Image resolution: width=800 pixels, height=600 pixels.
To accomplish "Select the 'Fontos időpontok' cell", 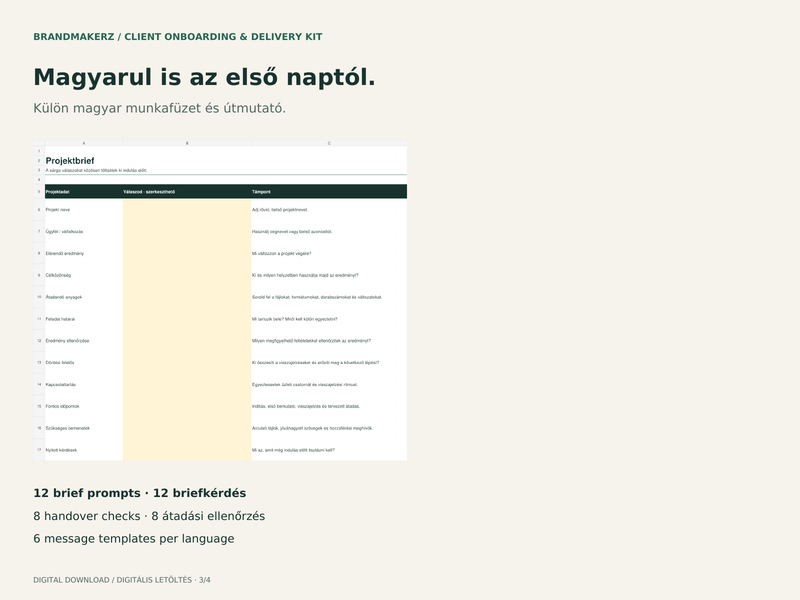I will (84, 407).
